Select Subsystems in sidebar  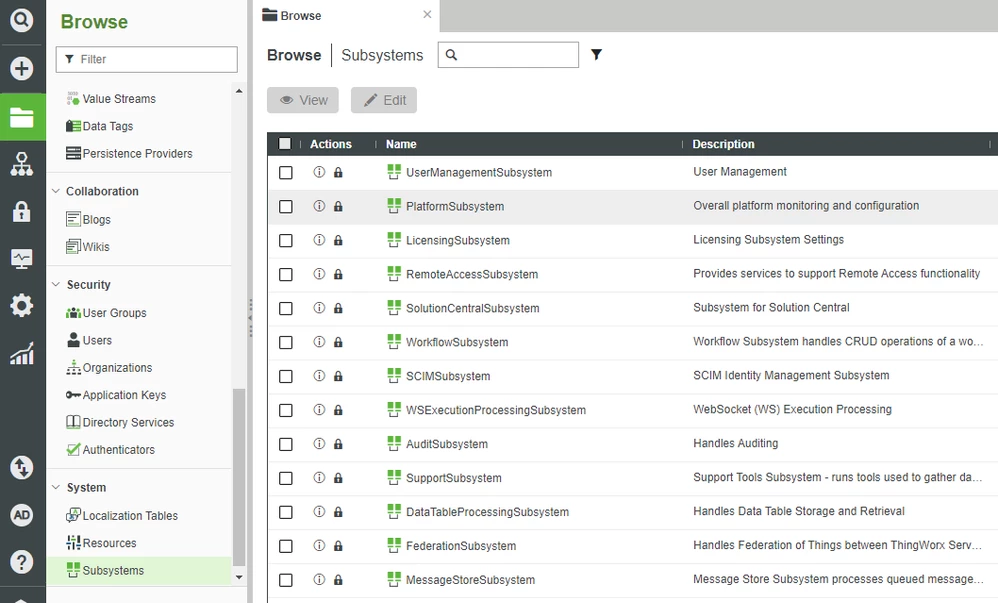(x=139, y=571)
